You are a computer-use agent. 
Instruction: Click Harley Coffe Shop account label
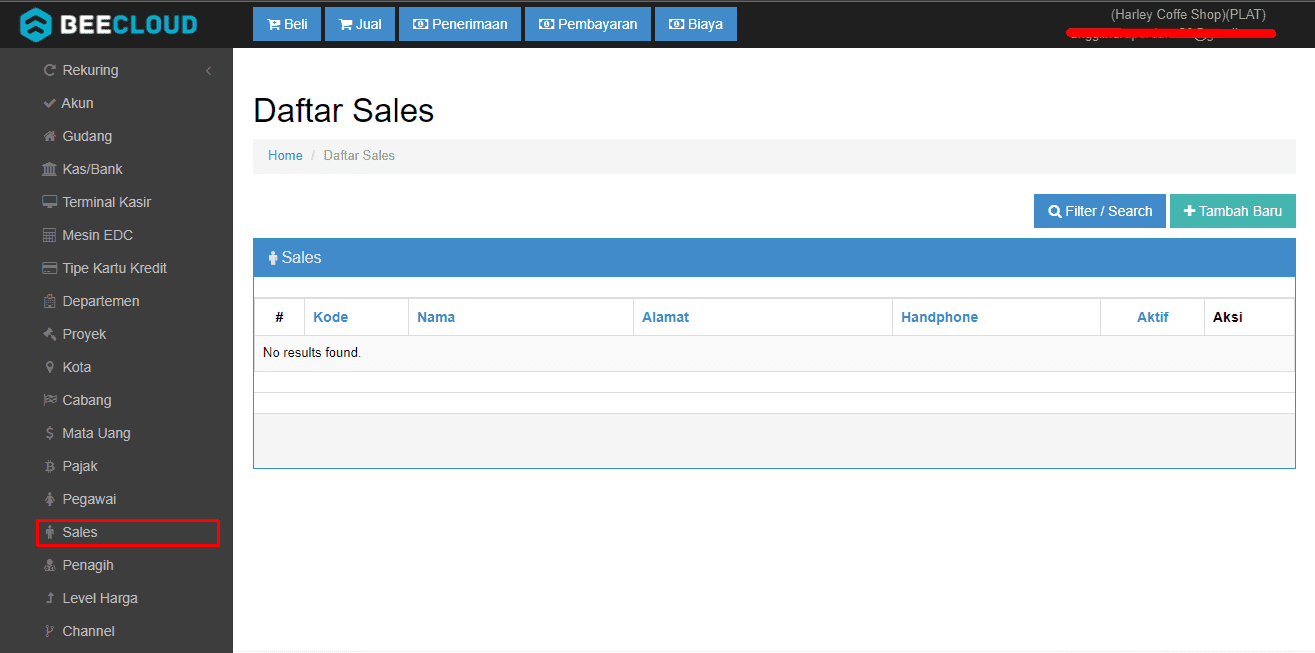pyautogui.click(x=1188, y=15)
